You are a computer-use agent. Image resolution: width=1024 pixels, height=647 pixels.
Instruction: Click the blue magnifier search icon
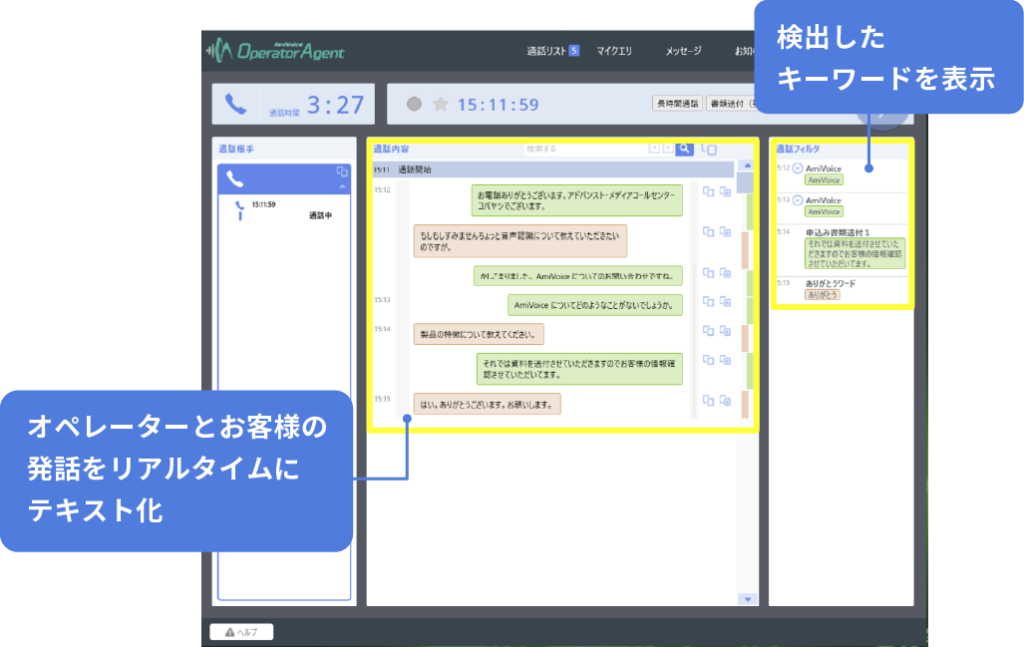pyautogui.click(x=683, y=147)
